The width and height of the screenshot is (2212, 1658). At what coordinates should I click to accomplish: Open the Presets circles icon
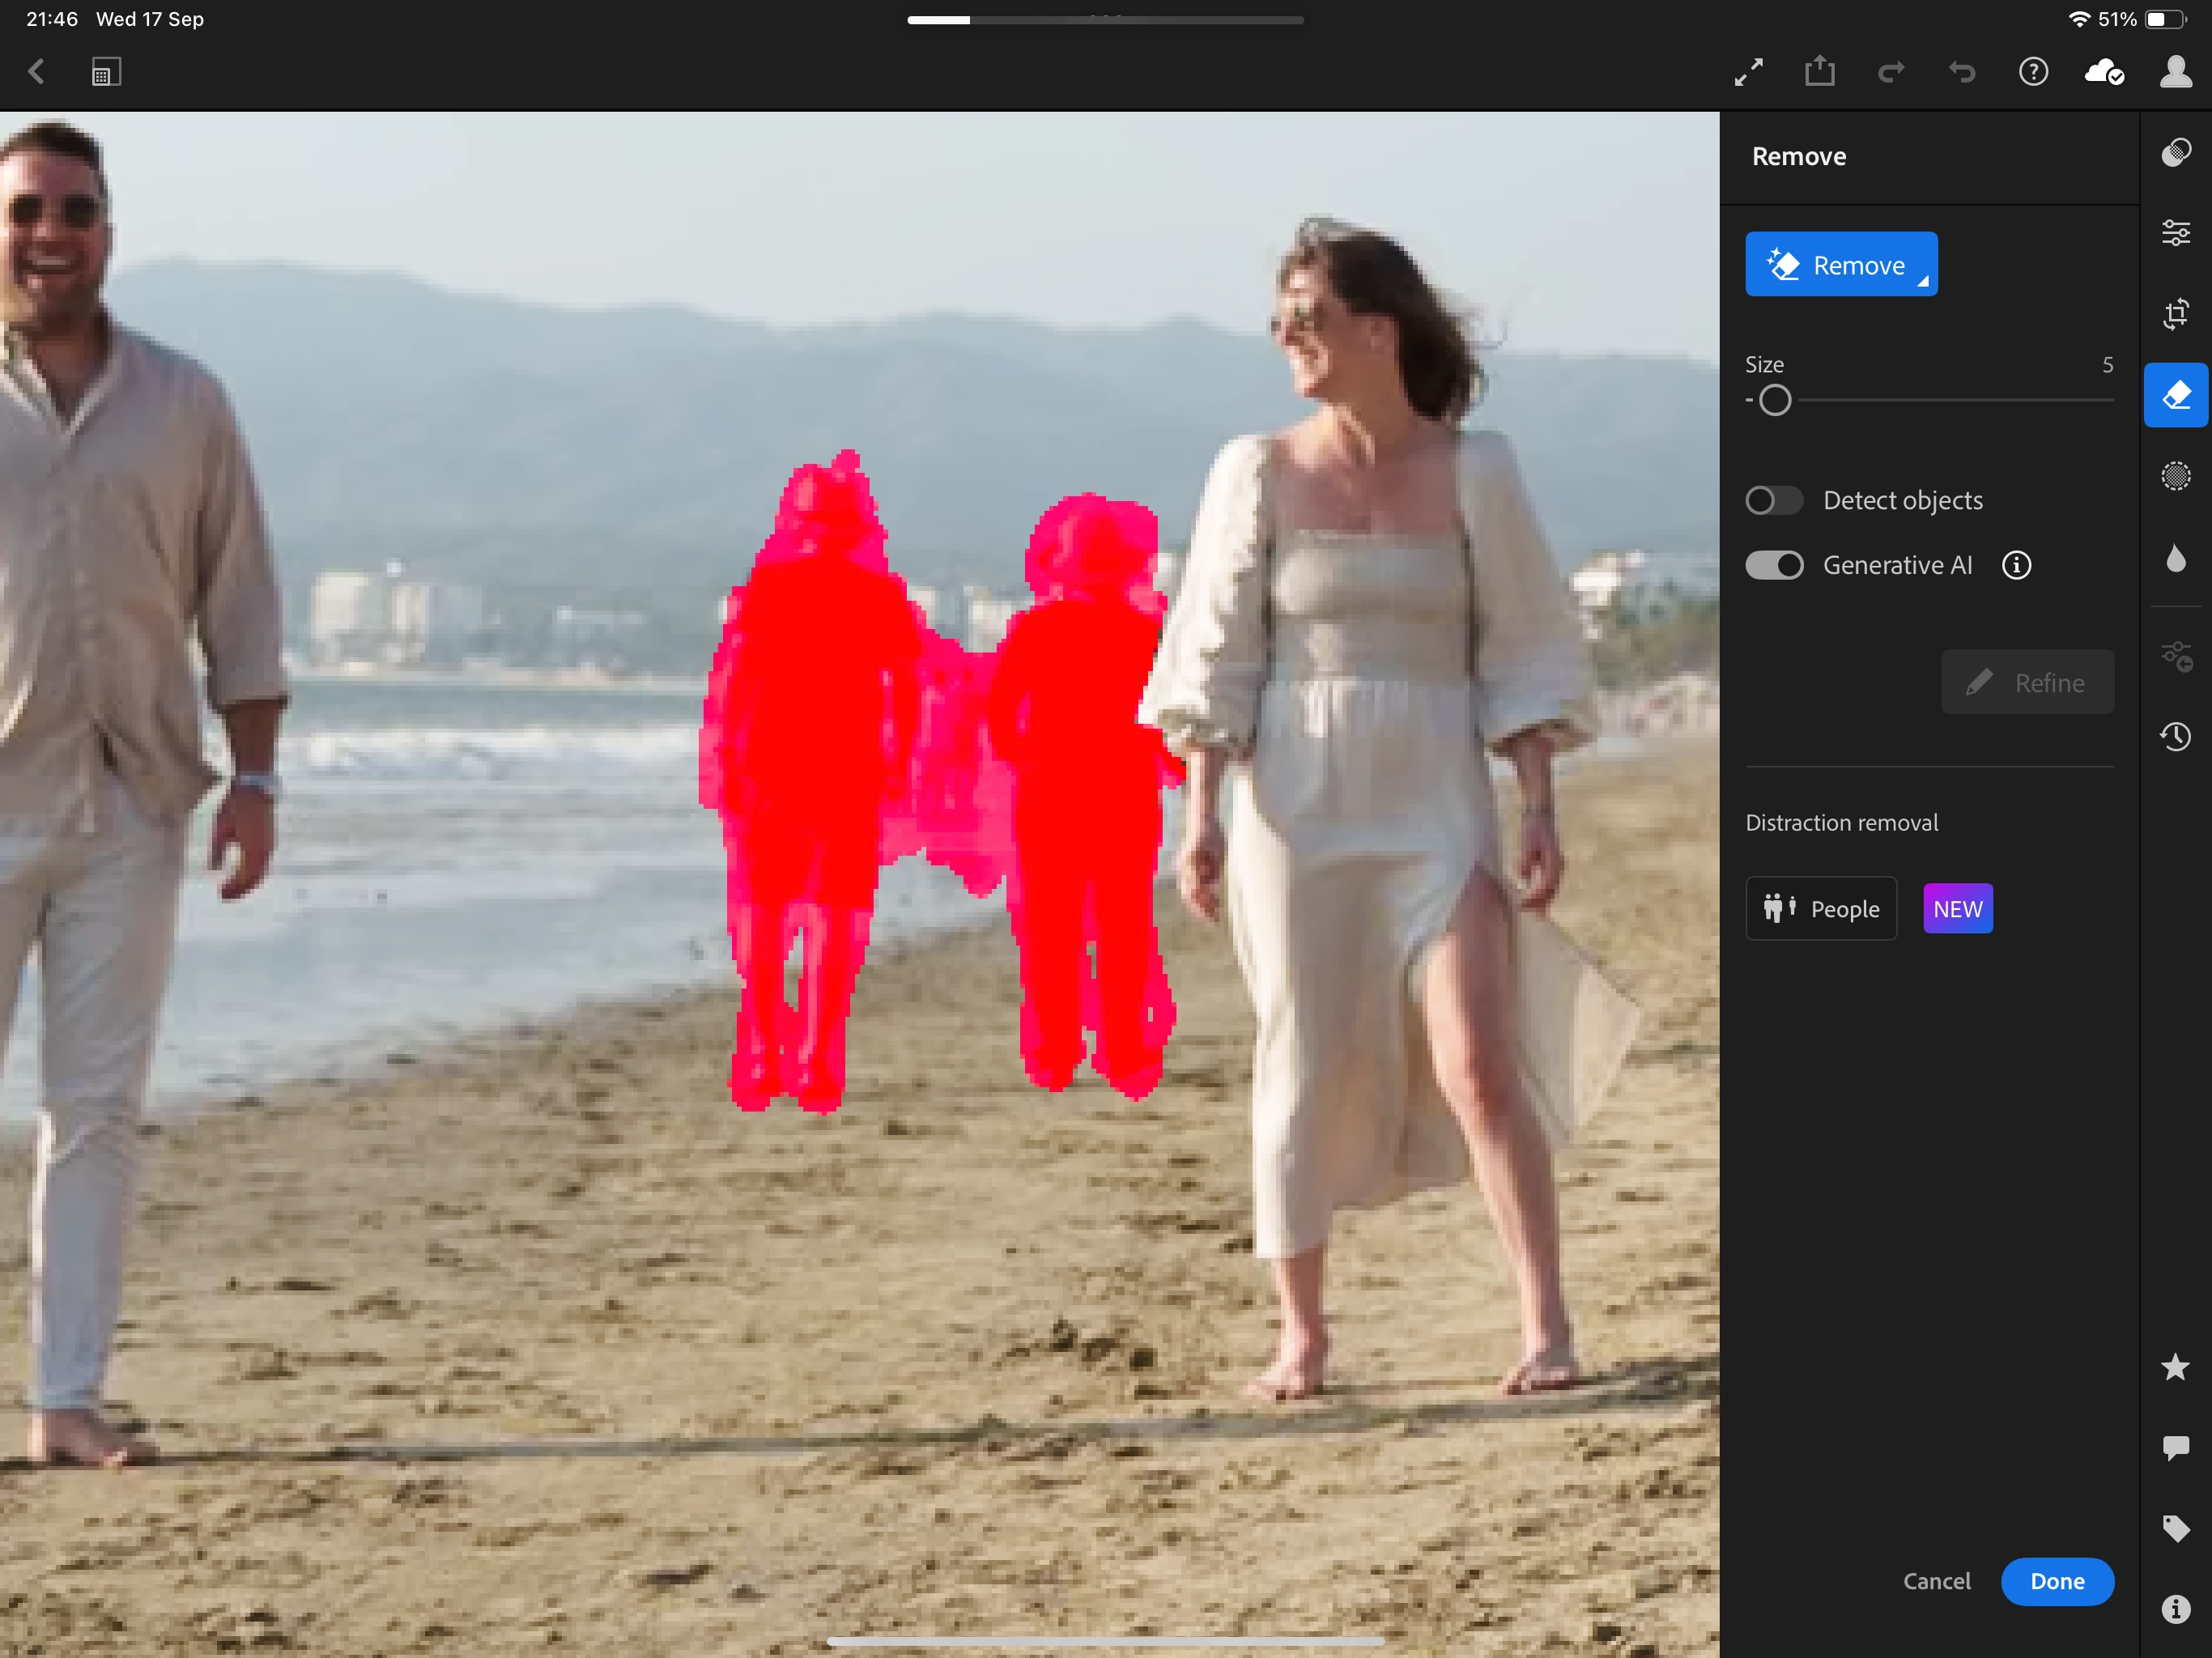click(2175, 152)
